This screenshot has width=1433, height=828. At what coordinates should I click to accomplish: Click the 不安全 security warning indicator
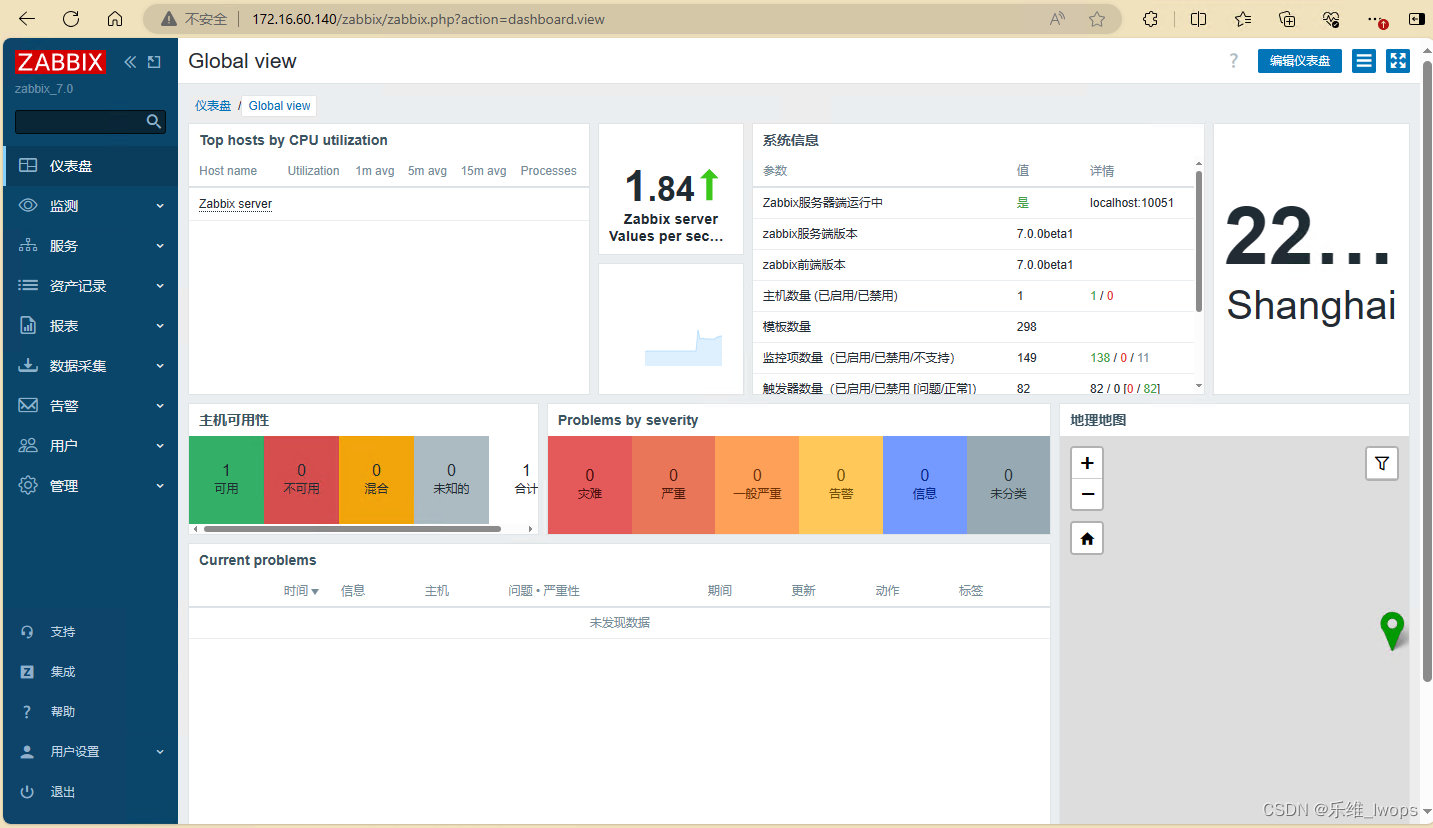coord(195,19)
